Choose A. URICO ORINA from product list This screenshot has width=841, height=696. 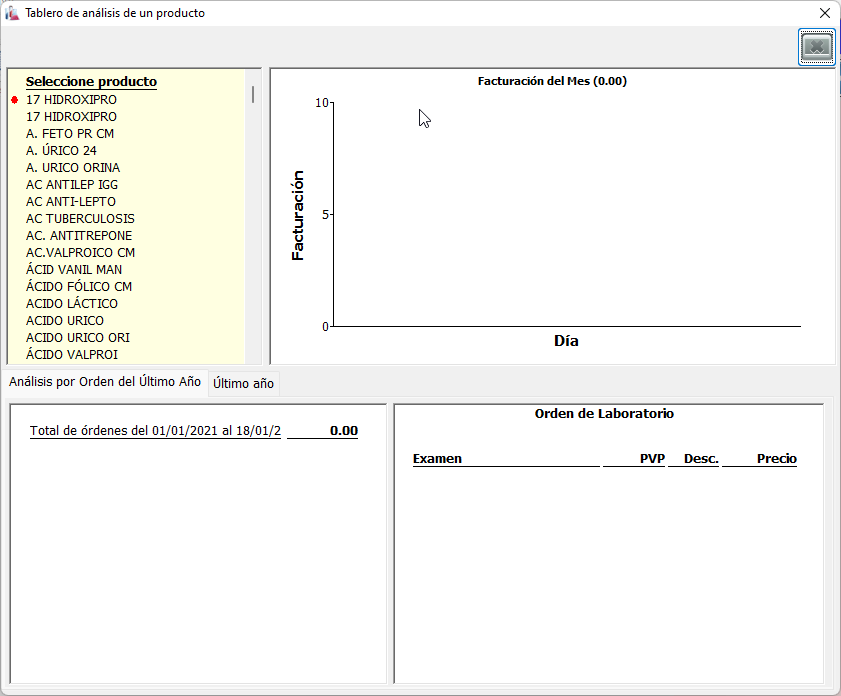point(73,168)
